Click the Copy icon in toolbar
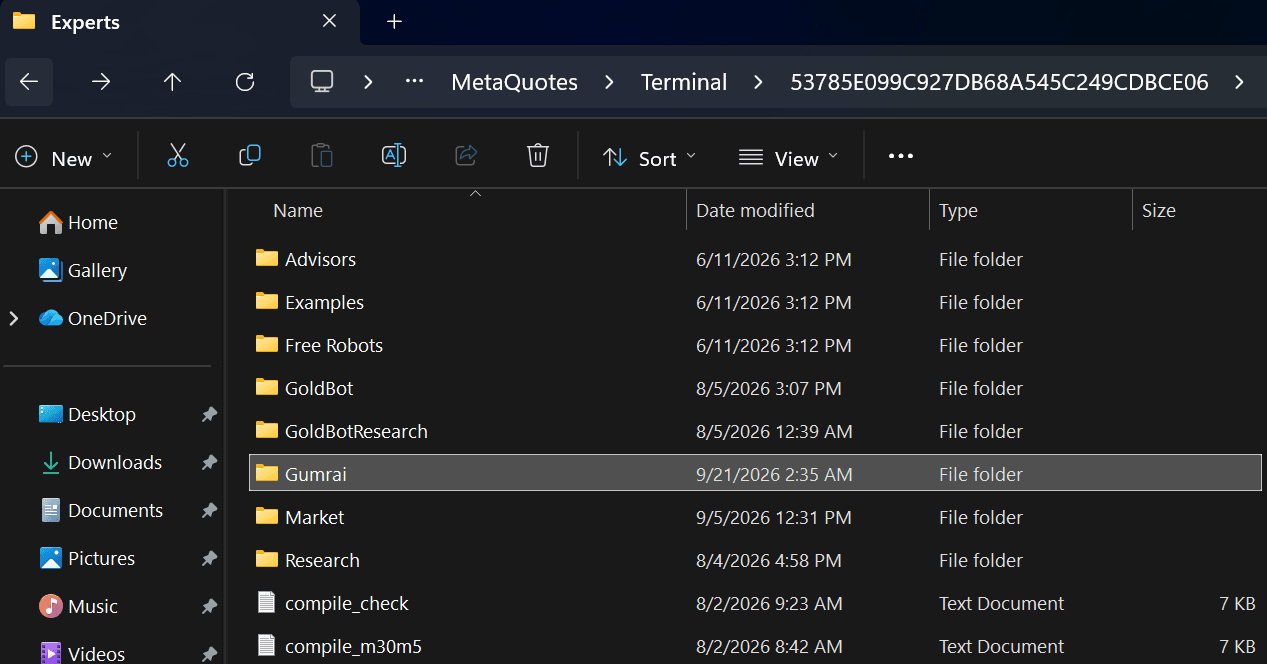The image size is (1267, 664). (250, 156)
